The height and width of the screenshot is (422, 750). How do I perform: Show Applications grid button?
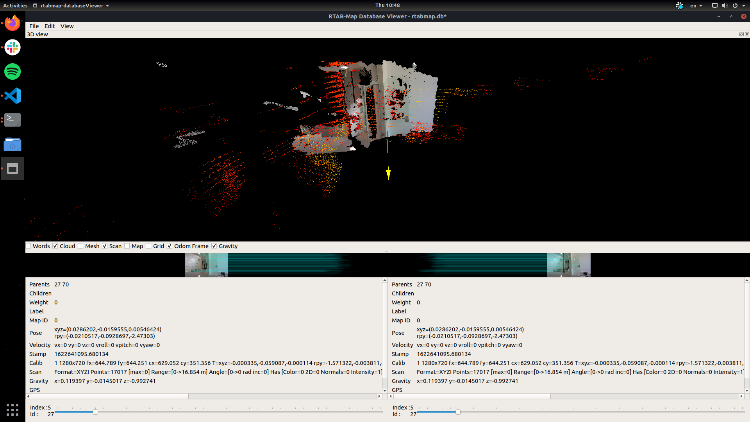click(13, 409)
